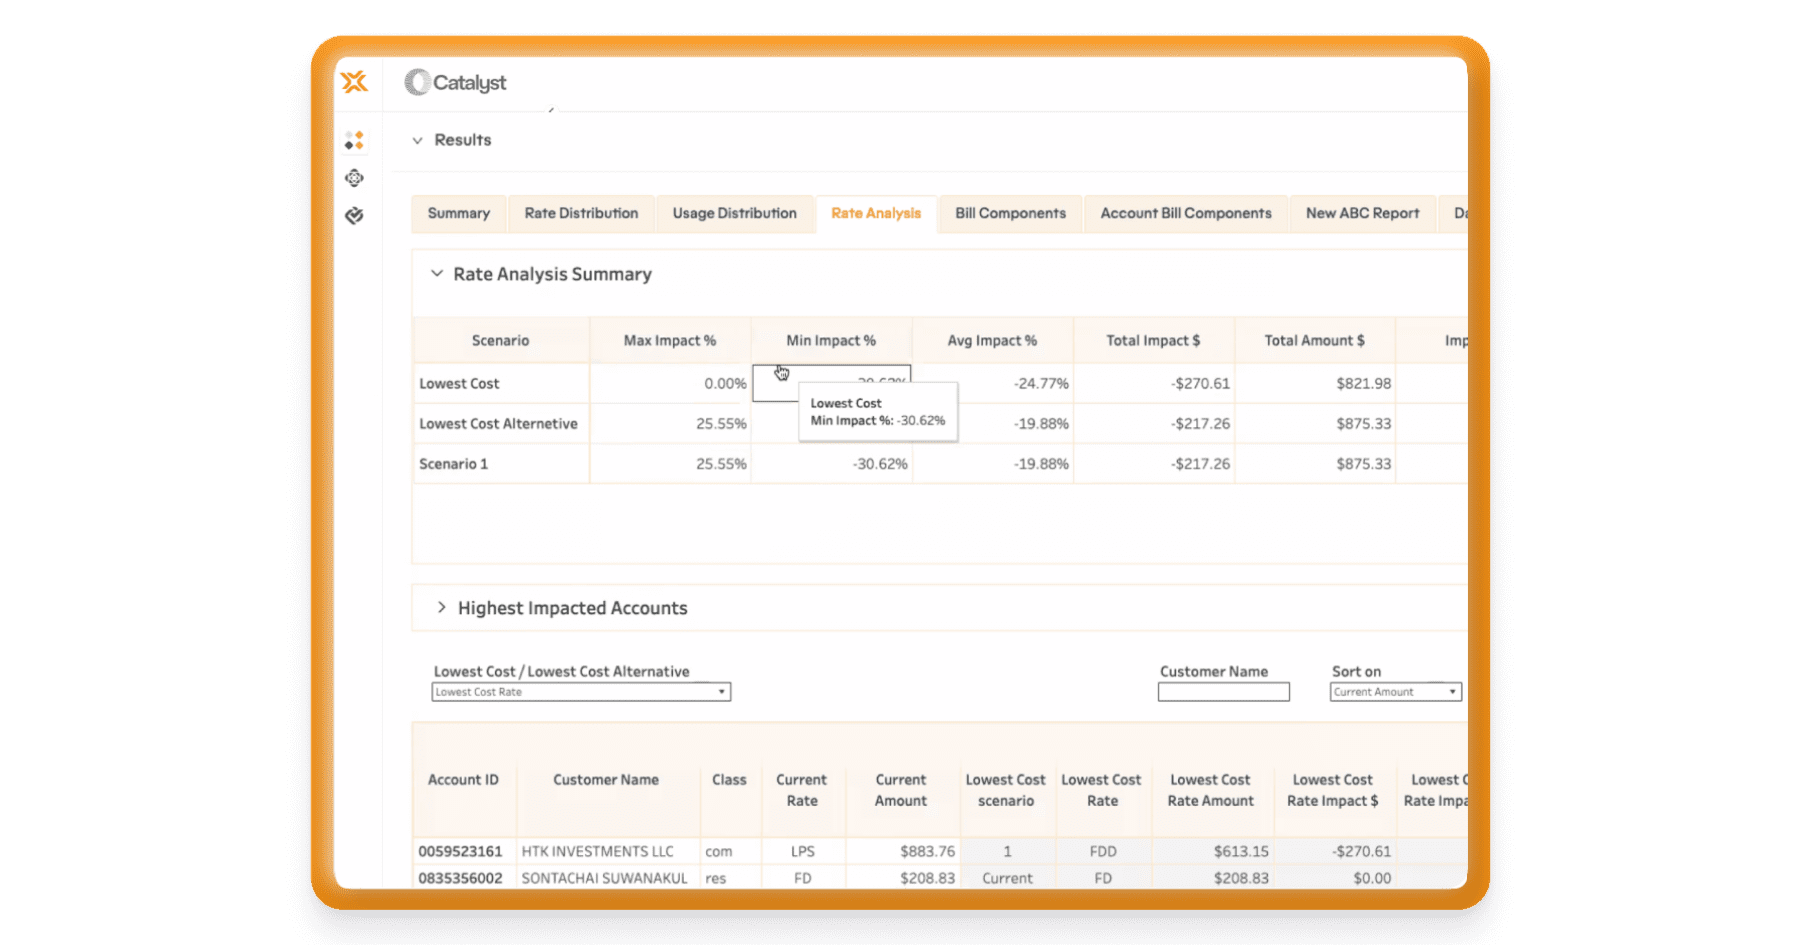Switch to the Rate Distribution tab

pyautogui.click(x=581, y=214)
